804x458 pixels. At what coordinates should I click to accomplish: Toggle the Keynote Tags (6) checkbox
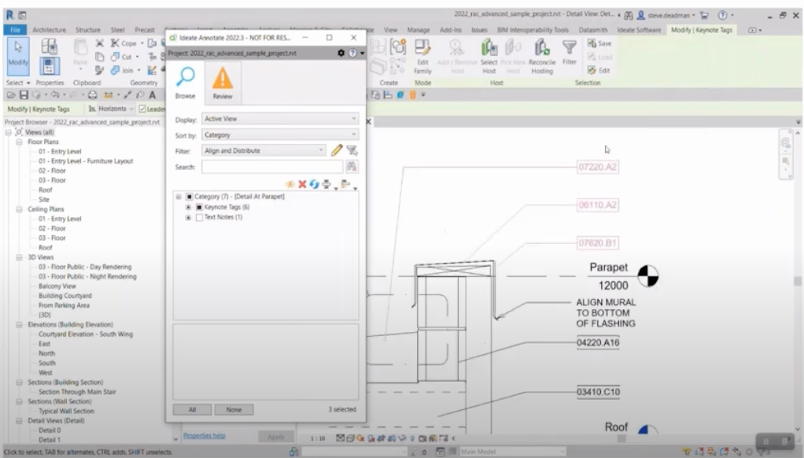click(x=199, y=207)
